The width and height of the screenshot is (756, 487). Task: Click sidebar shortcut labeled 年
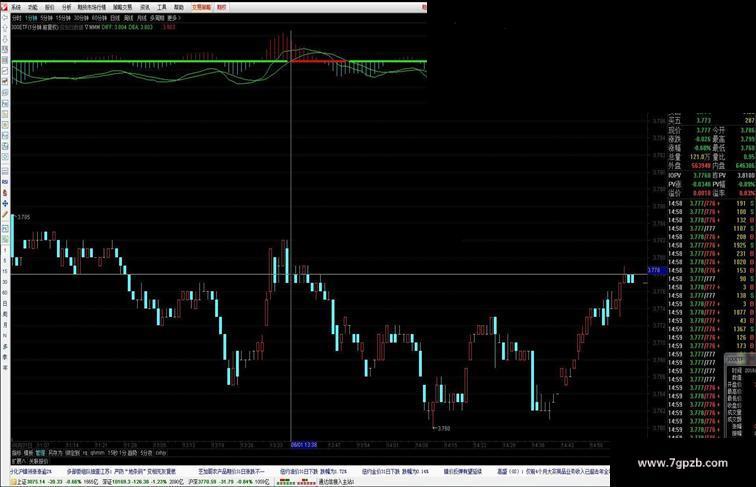tap(5, 367)
